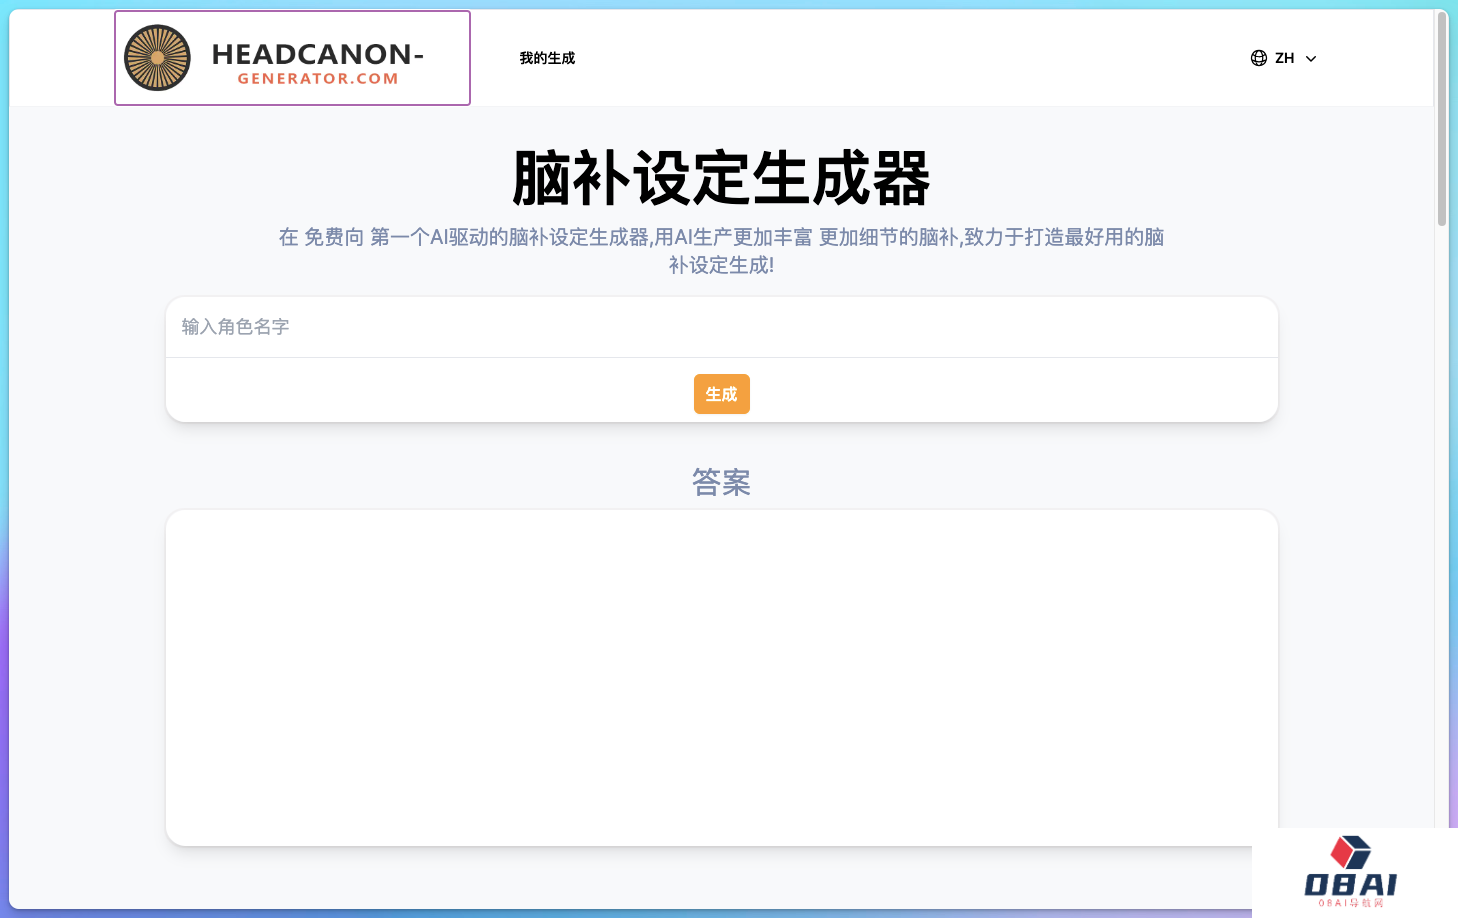1458x918 pixels.
Task: Open the ZH language selector
Action: coord(1285,58)
